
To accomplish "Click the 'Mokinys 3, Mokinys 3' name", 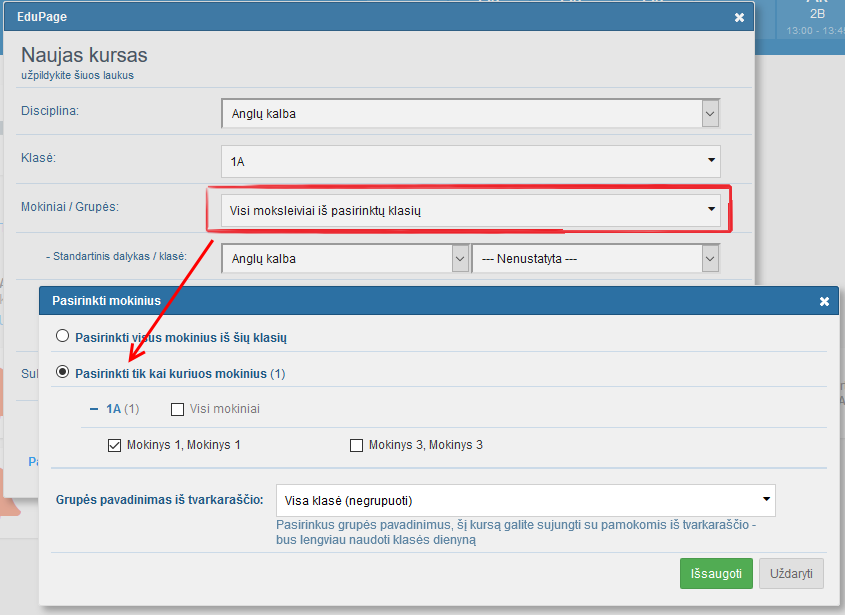I will coord(426,445).
